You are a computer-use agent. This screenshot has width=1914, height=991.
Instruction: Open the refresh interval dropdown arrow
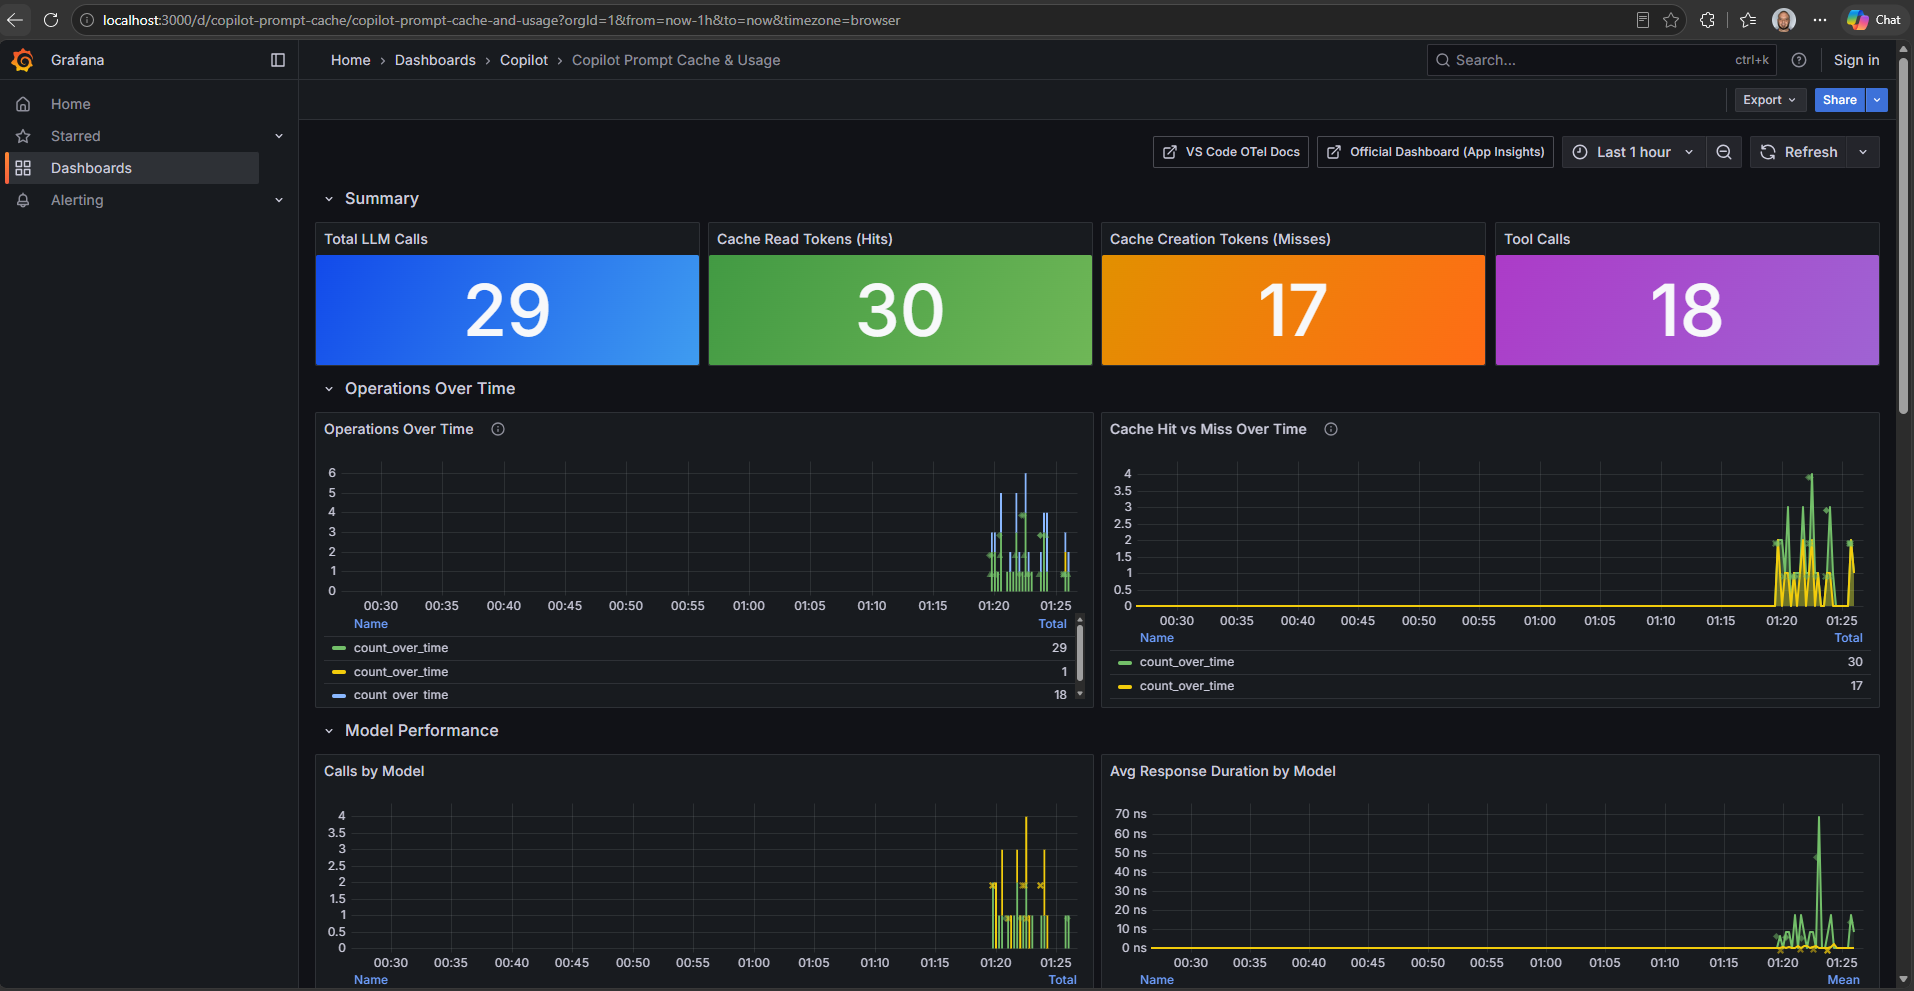1863,152
